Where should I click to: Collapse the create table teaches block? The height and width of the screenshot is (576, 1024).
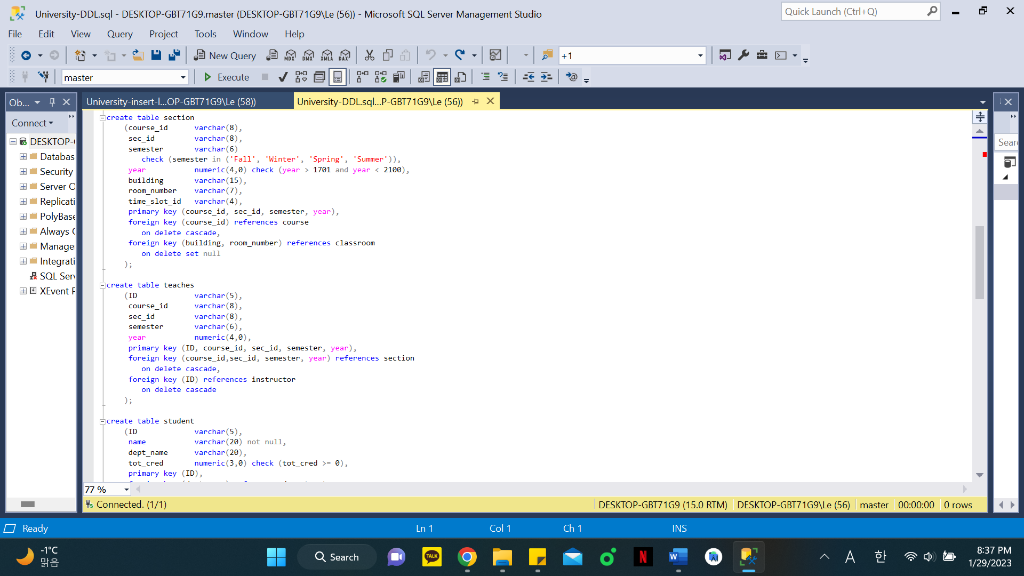click(x=103, y=285)
